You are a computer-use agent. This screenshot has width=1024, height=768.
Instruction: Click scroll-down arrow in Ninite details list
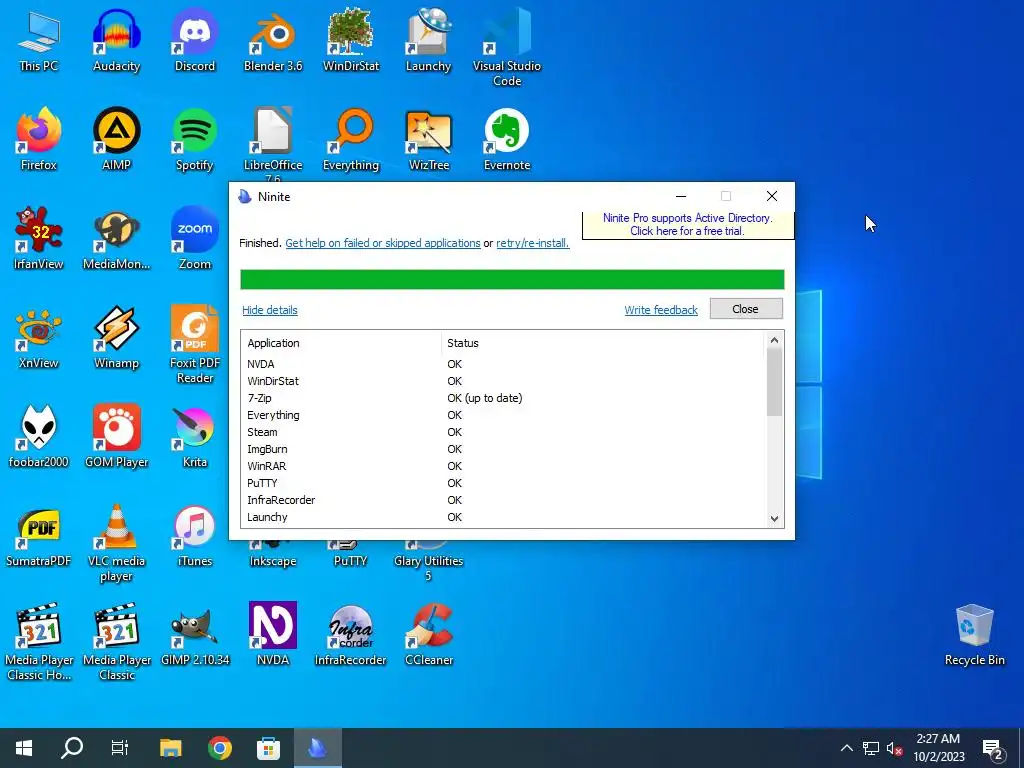point(775,519)
